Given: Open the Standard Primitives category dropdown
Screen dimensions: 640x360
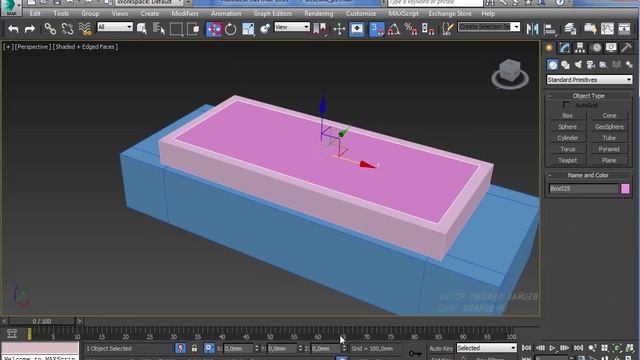Looking at the screenshot, I should [589, 80].
